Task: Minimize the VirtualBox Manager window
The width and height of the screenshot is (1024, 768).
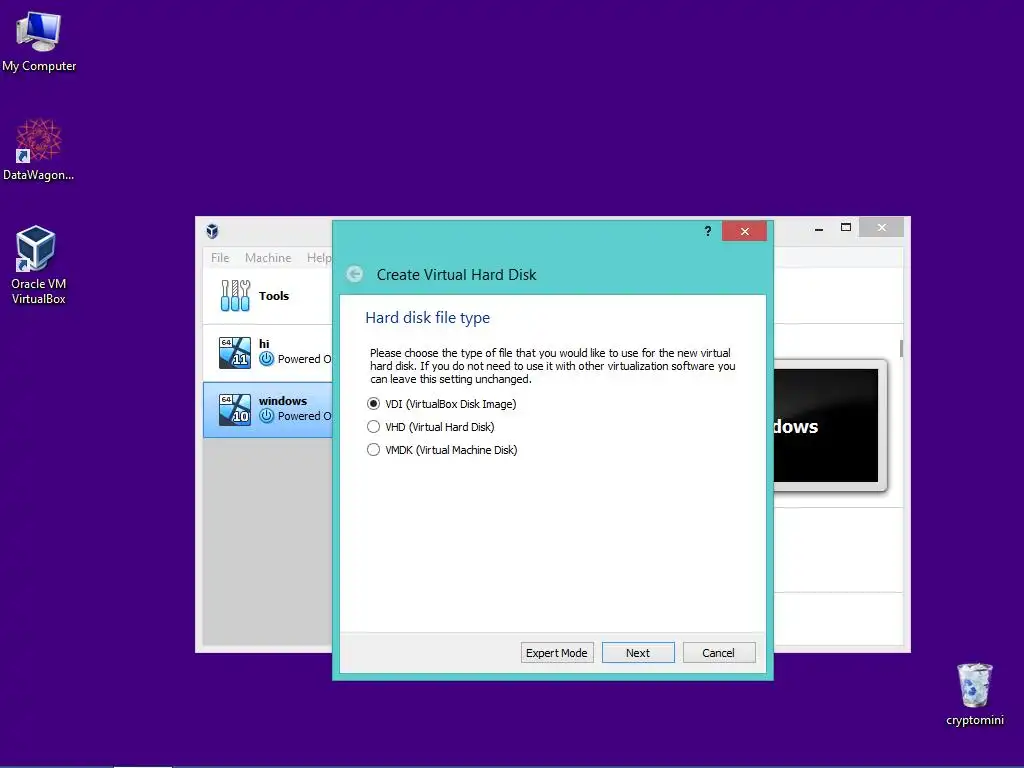Action: [819, 228]
